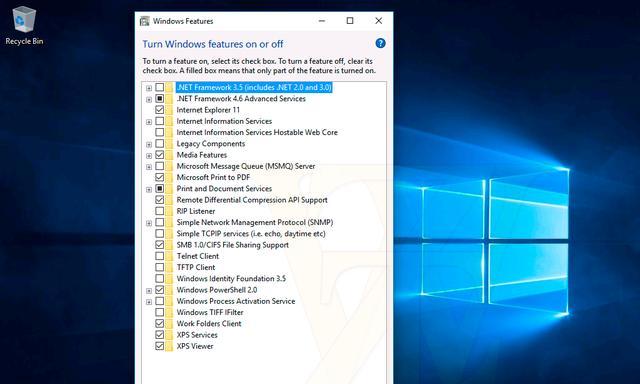Click the folder icon beside XPS Viewer
Viewport: 640px width, 384px height.
(x=169, y=346)
